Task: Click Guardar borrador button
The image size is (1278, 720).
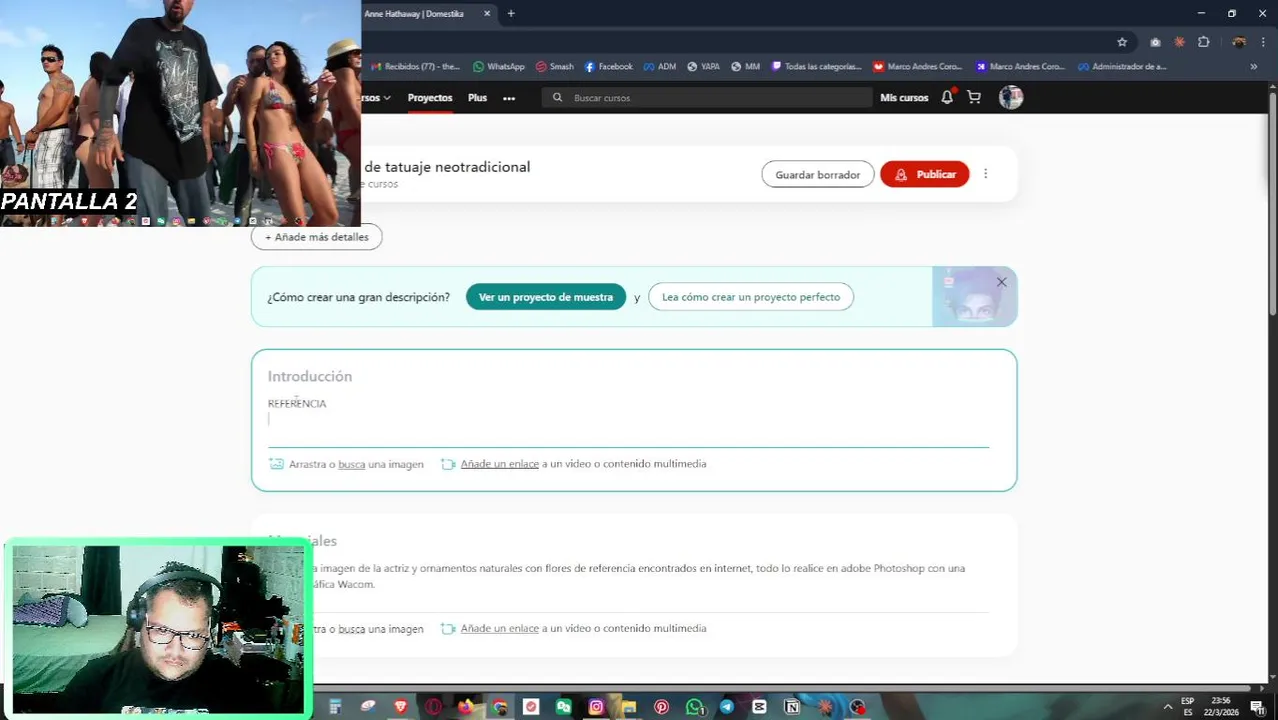Action: coord(818,174)
